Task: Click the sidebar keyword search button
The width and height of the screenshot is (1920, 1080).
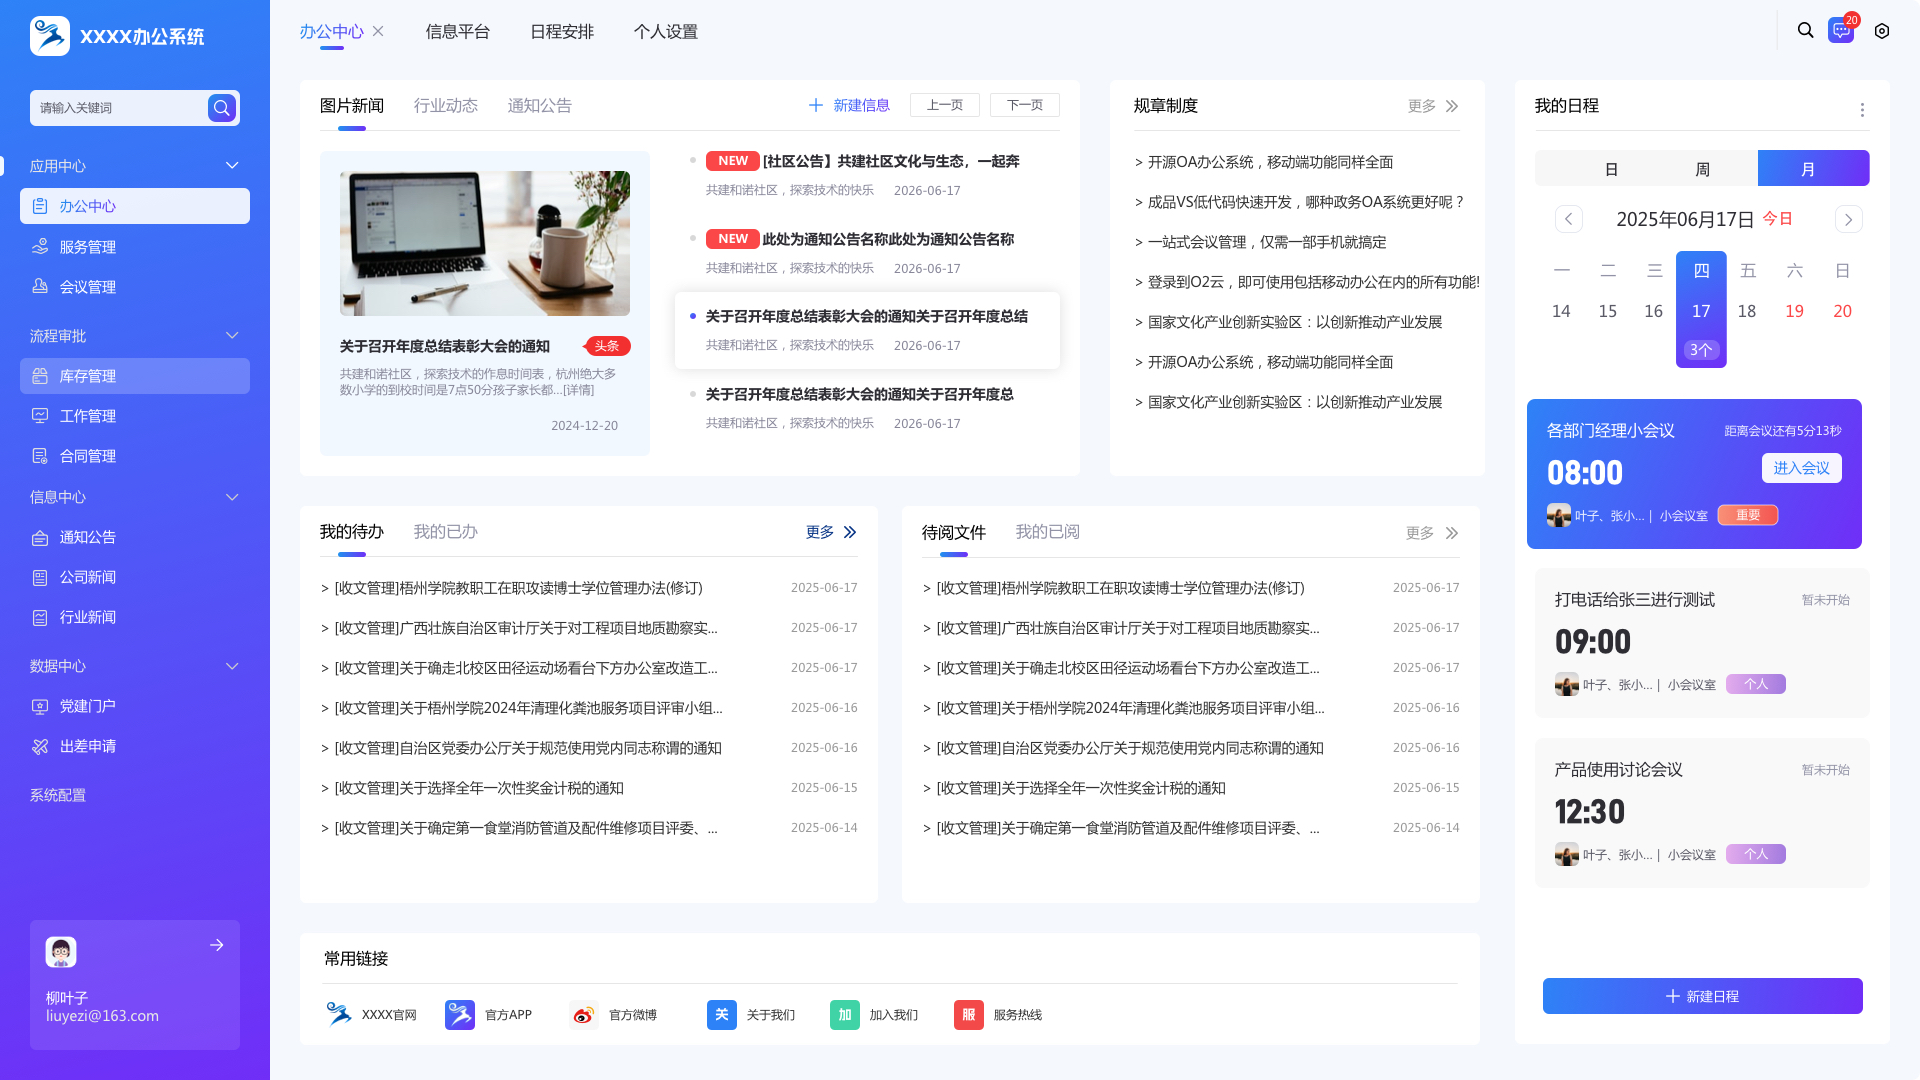Action: [222, 107]
